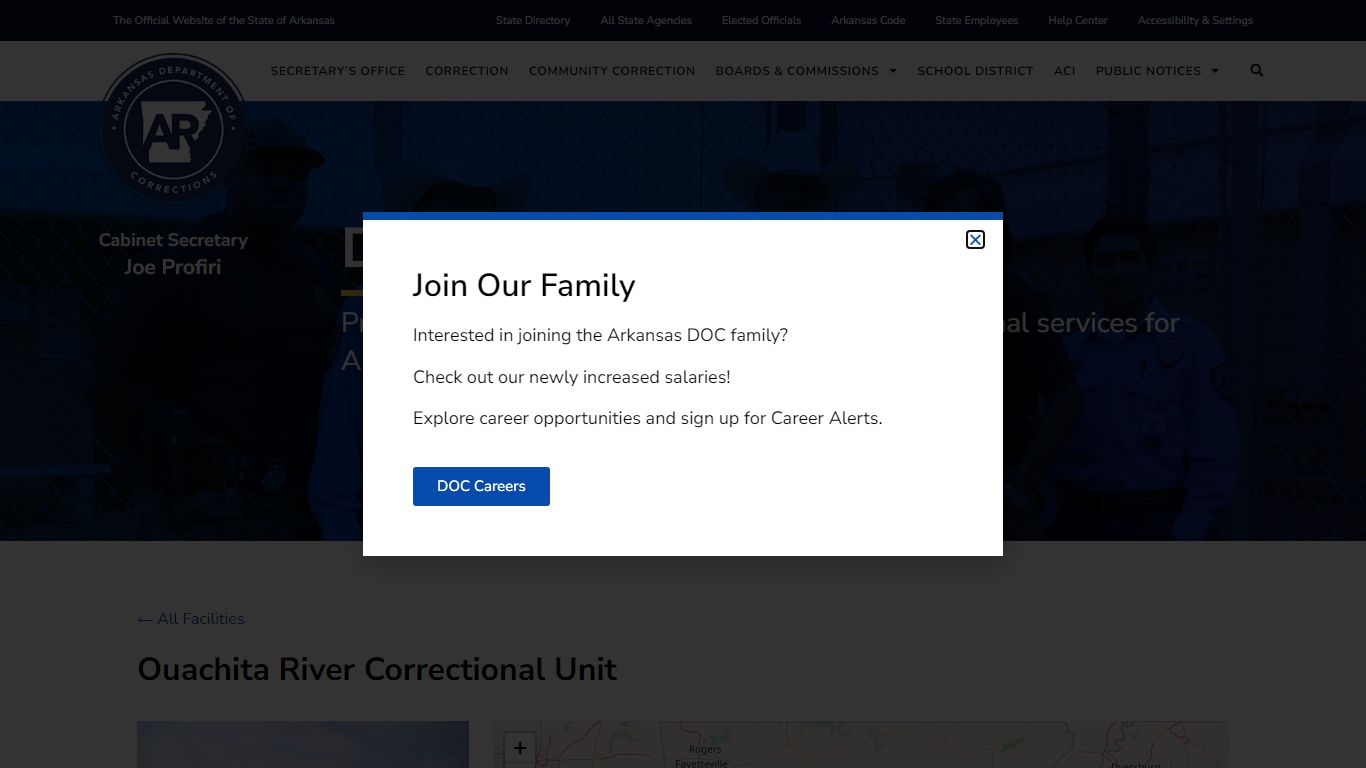Go to the Correction menu item

point(467,71)
